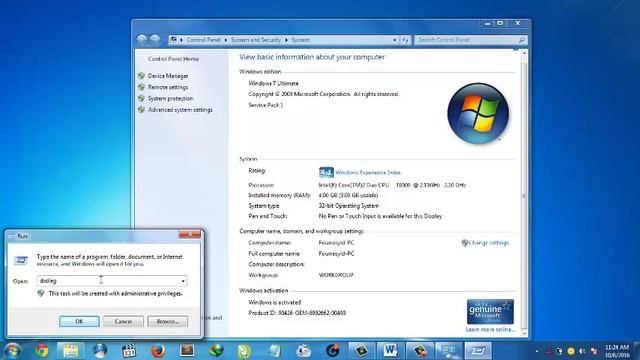This screenshot has width=640, height=360.
Task: Open the blue globe browser icon in taskbar
Action: [100, 351]
